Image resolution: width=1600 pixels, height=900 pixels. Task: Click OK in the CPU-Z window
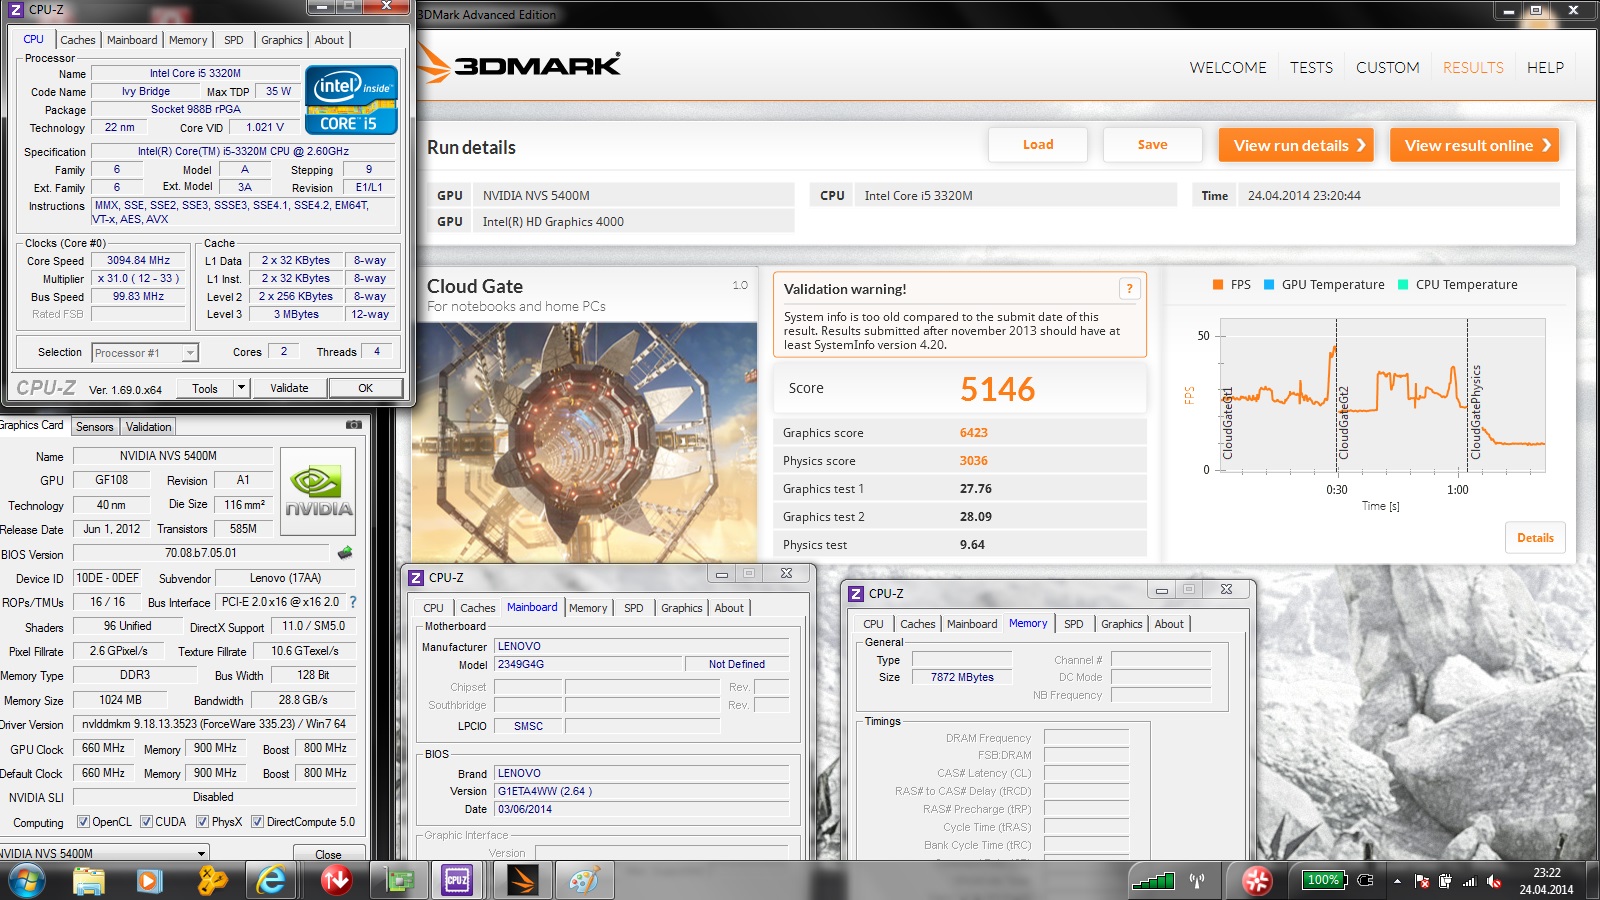coord(366,388)
